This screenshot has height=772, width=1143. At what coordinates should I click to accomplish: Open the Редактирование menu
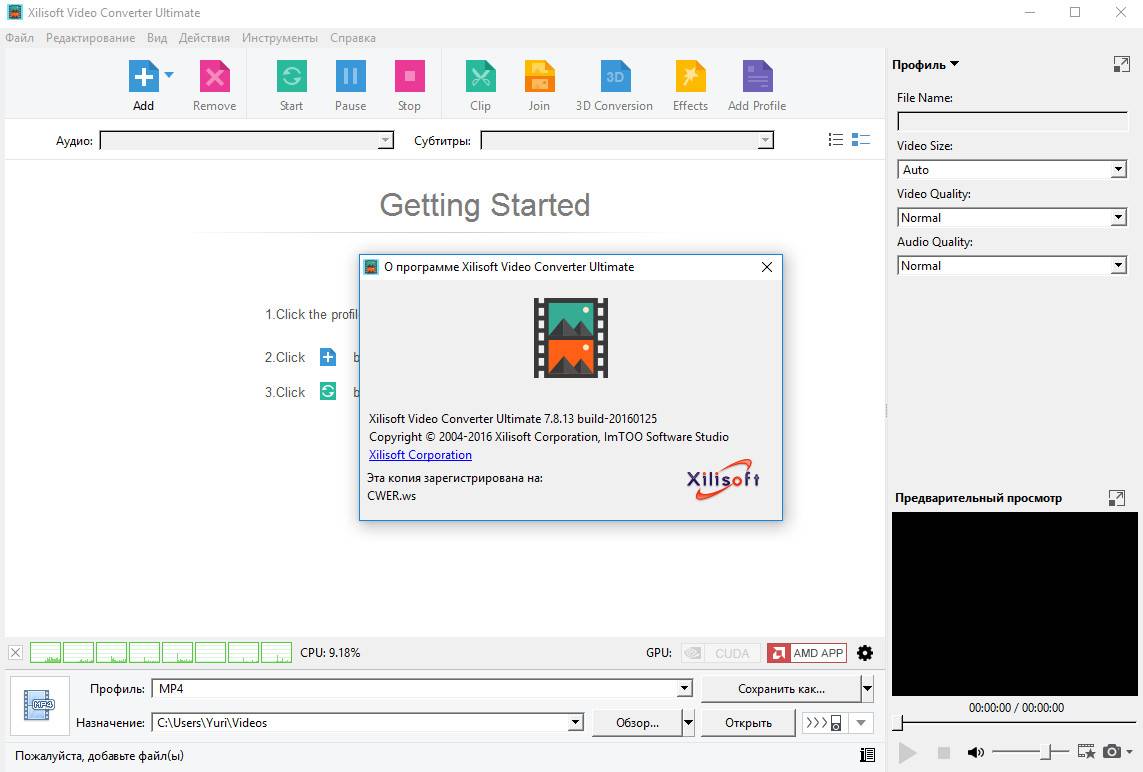(x=90, y=38)
